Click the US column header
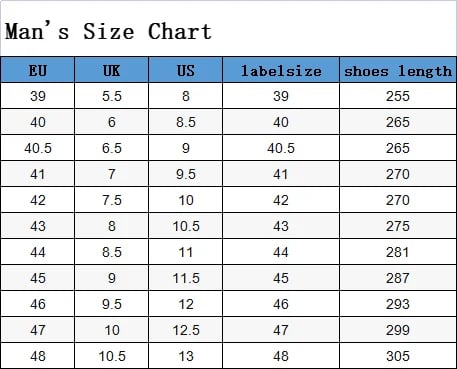This screenshot has width=457, height=369. pos(185,70)
